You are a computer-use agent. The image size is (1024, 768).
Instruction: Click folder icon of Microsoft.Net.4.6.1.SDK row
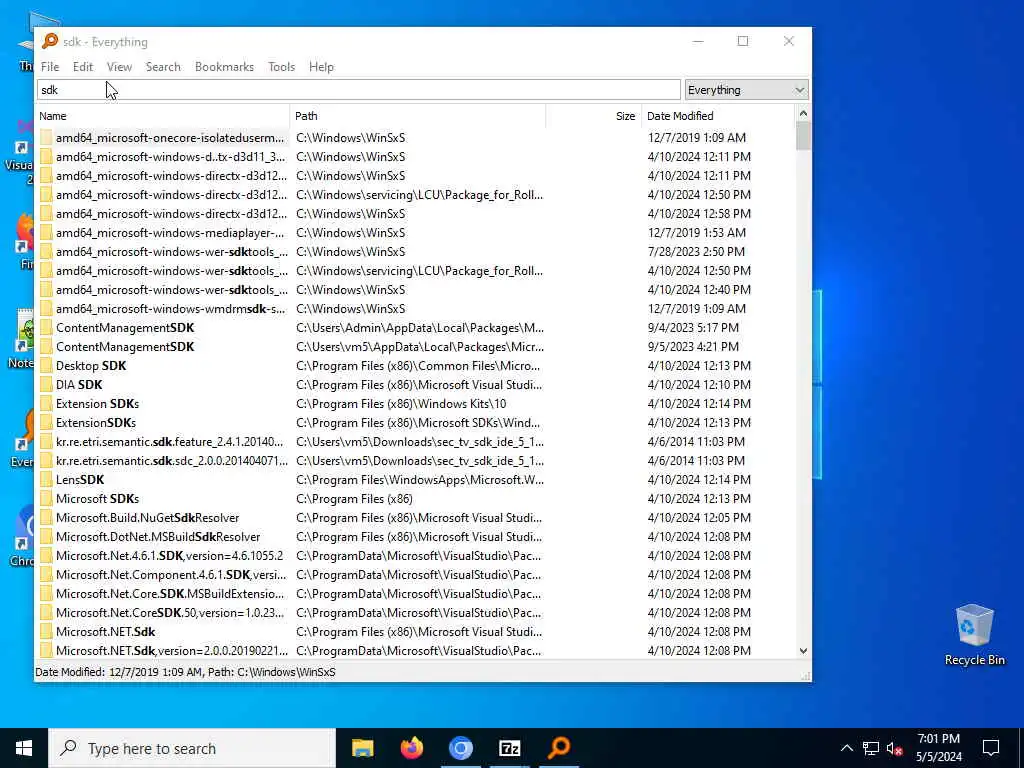pos(46,555)
